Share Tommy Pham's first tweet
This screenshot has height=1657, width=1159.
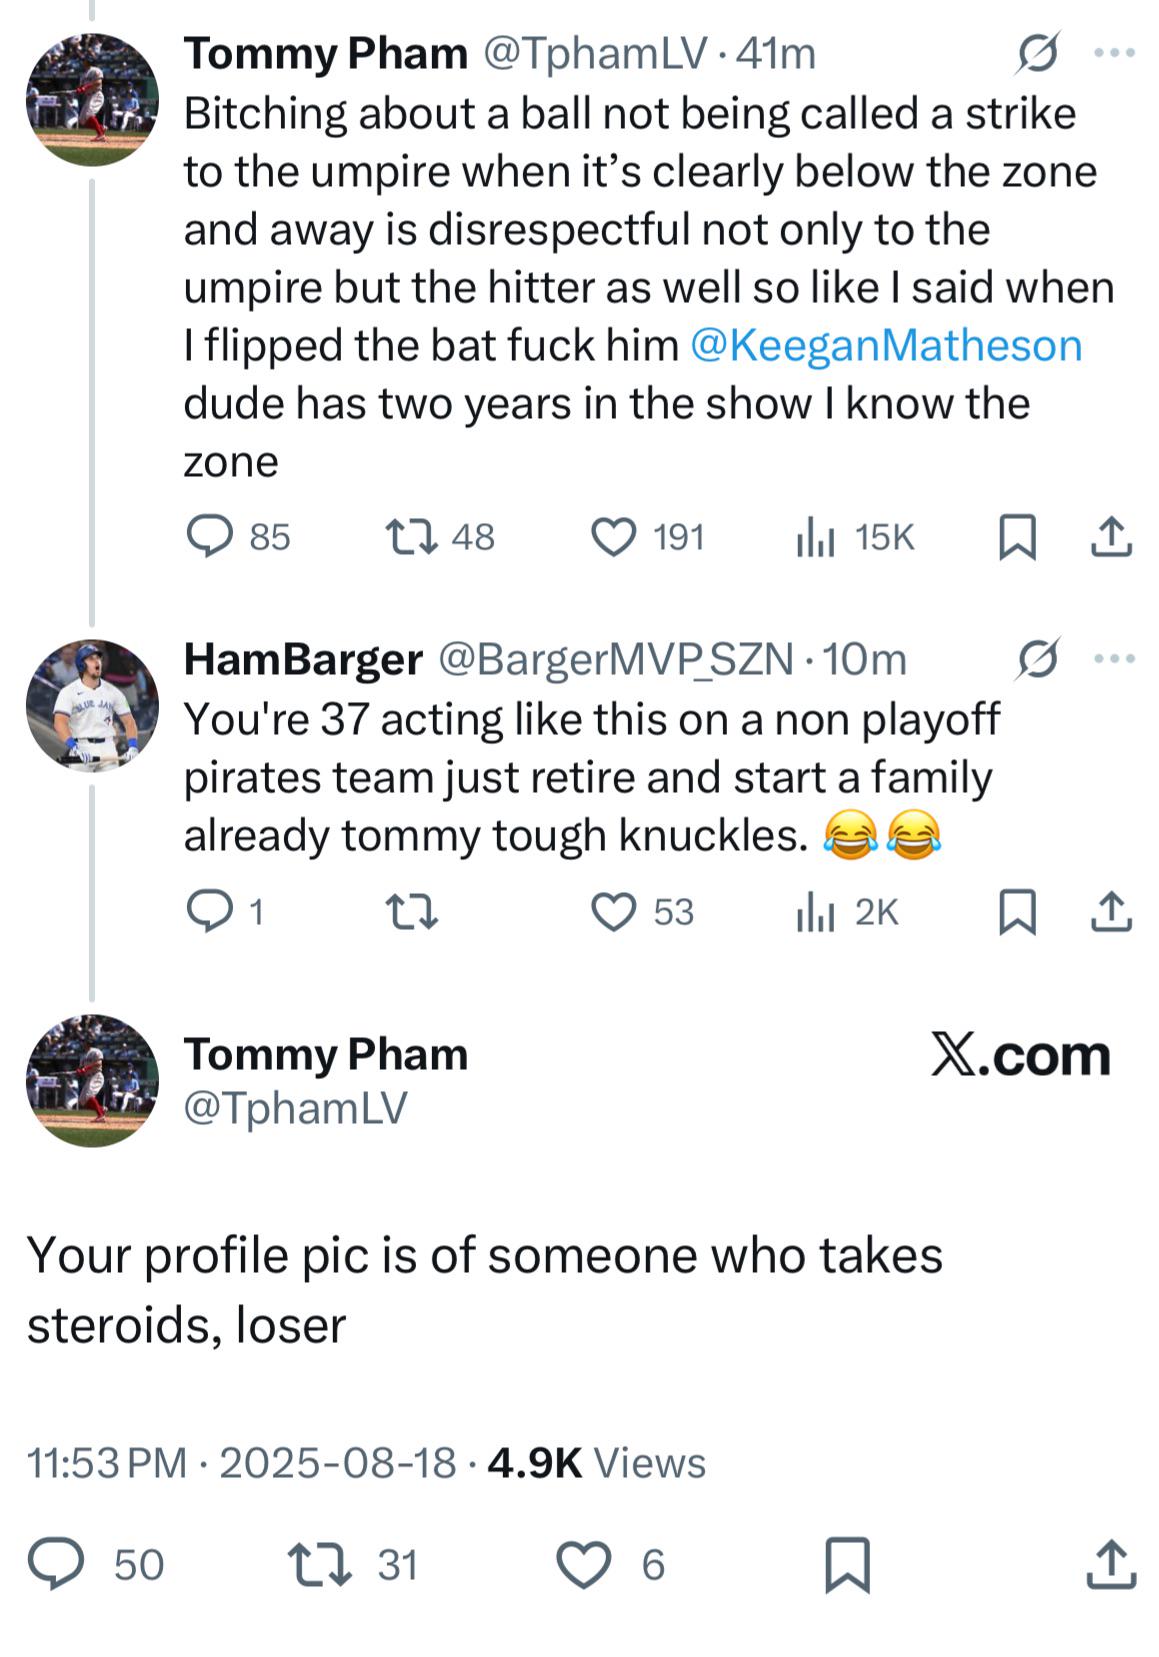1111,537
